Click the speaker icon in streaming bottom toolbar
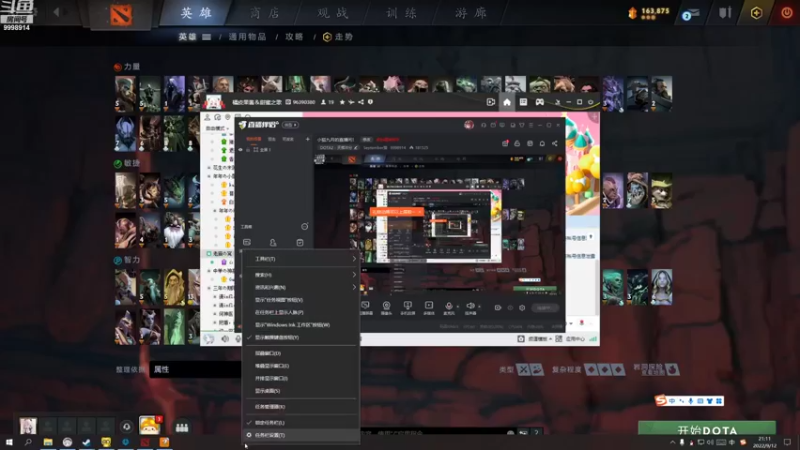 [x=470, y=306]
